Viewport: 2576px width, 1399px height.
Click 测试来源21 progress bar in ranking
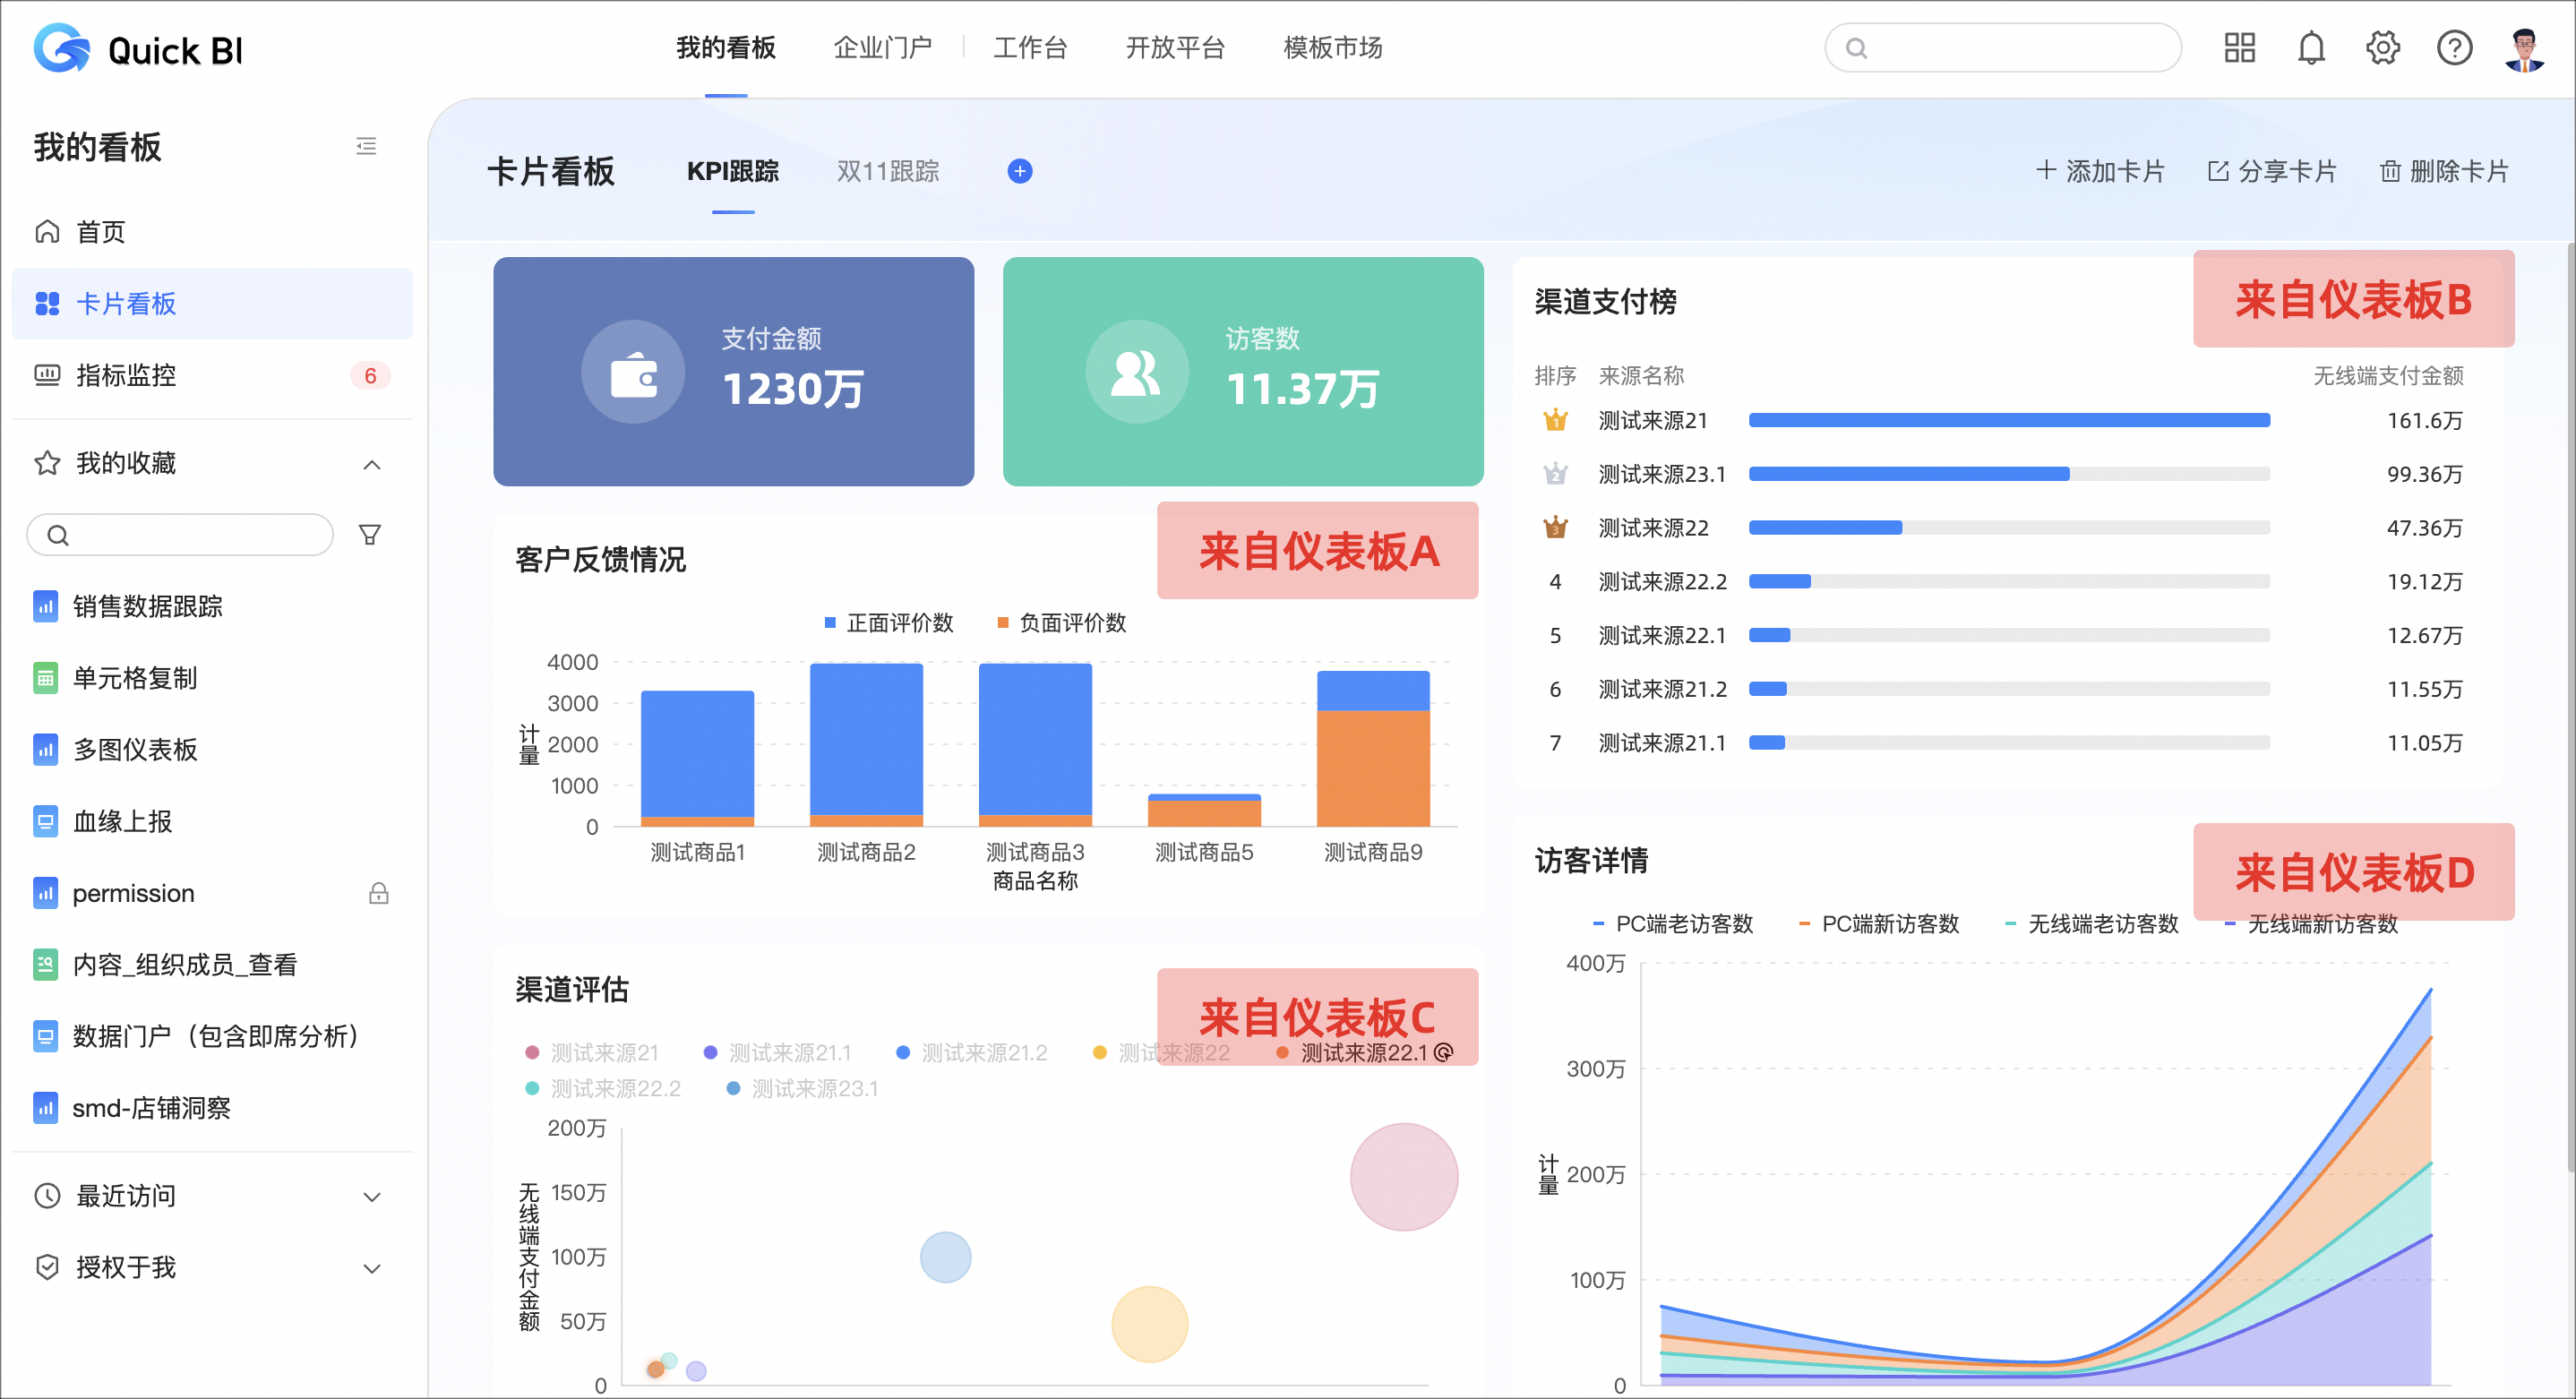pyautogui.click(x=2009, y=420)
